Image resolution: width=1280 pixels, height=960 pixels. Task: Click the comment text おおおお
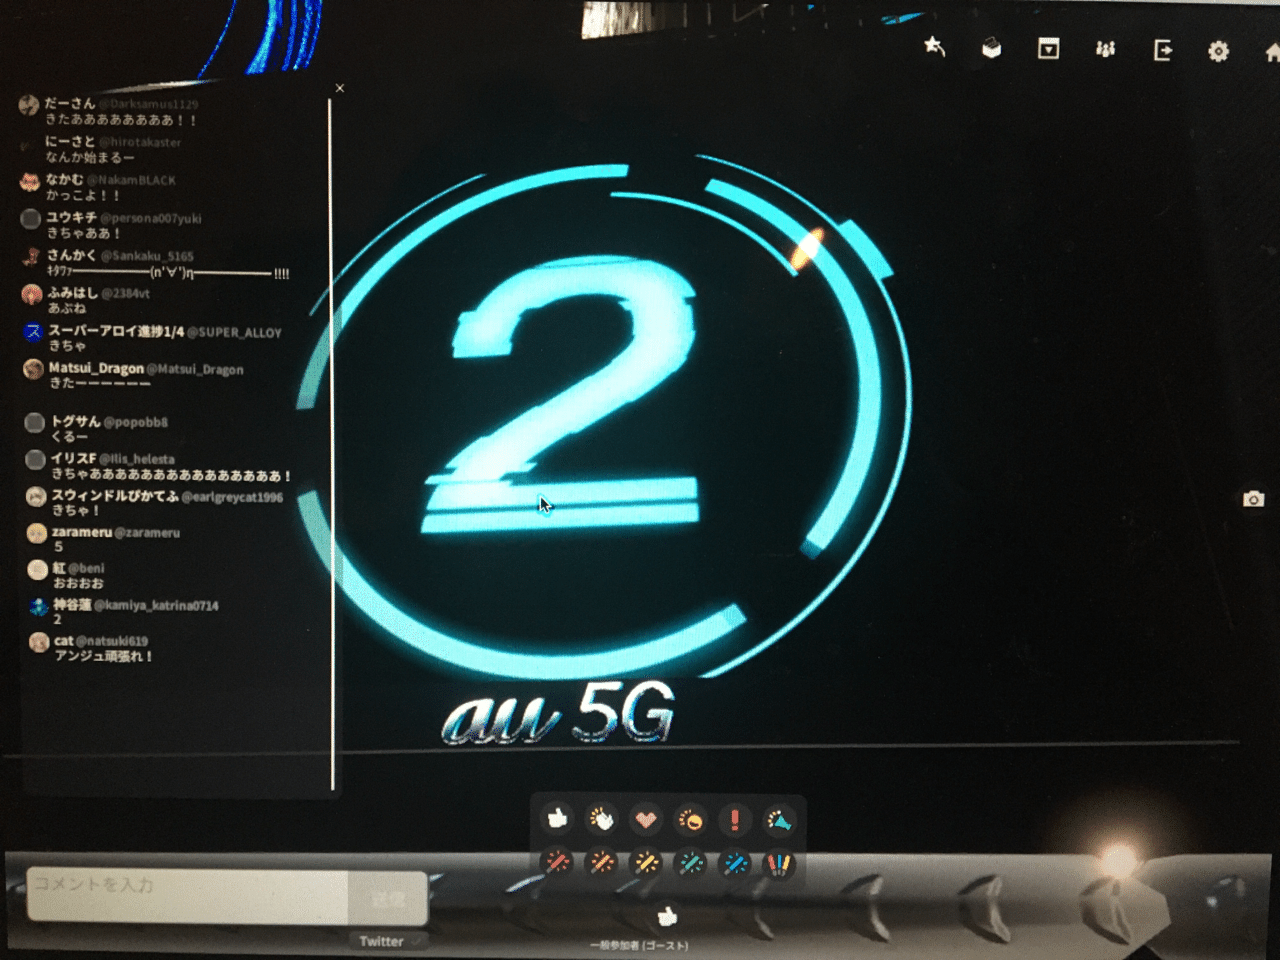pos(79,583)
